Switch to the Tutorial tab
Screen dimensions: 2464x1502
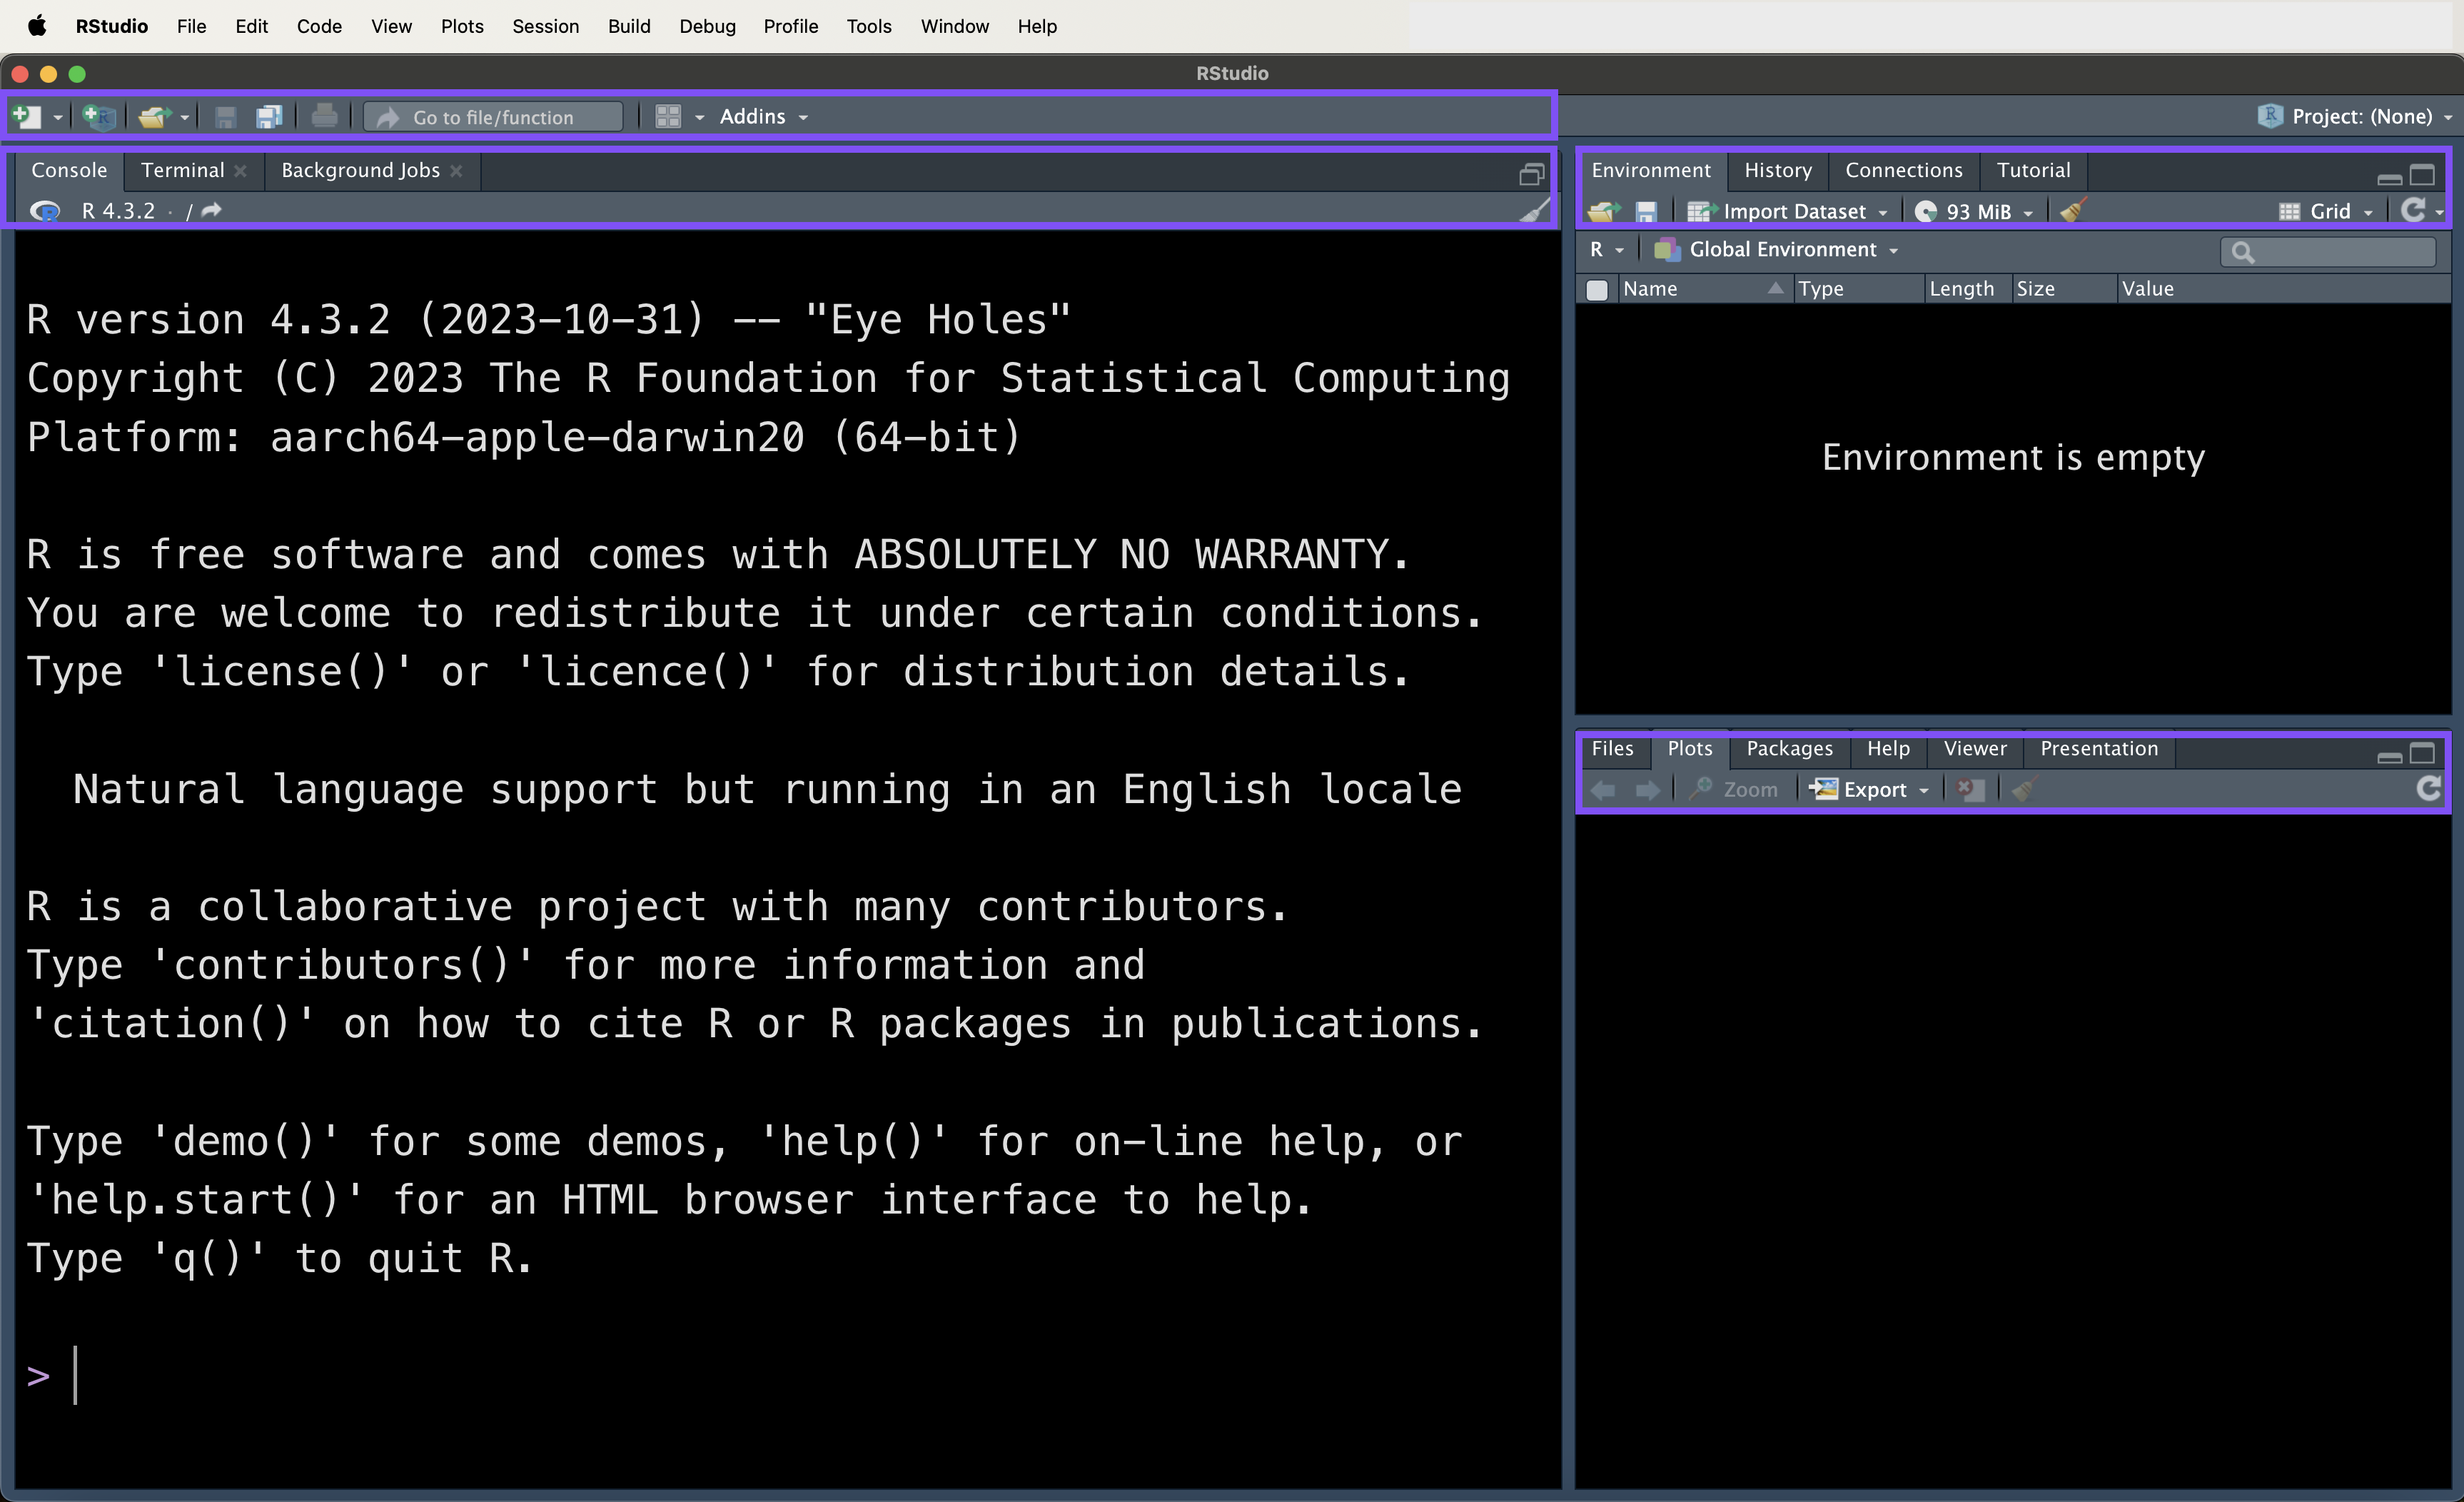click(x=2033, y=170)
